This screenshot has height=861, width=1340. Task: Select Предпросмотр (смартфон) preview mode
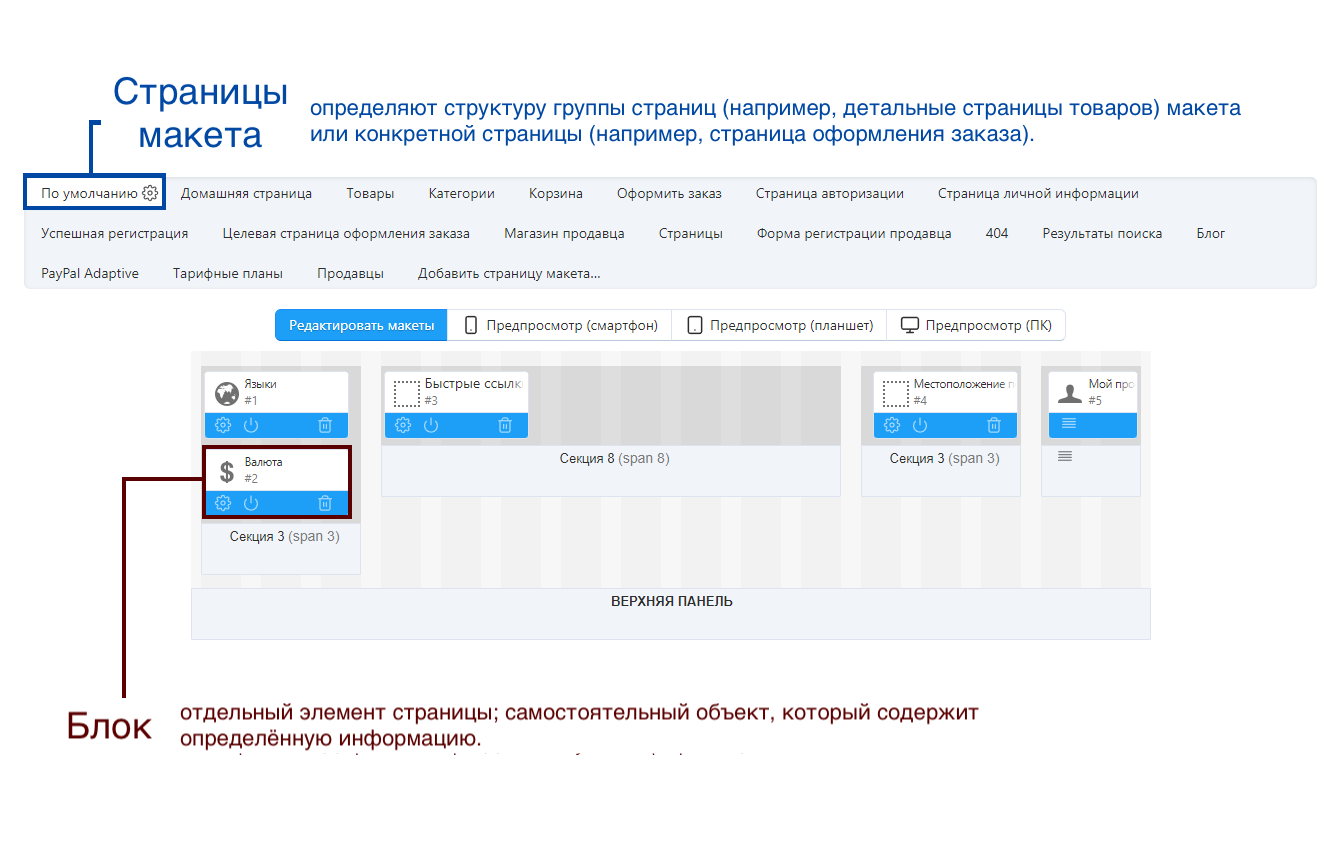coord(560,325)
